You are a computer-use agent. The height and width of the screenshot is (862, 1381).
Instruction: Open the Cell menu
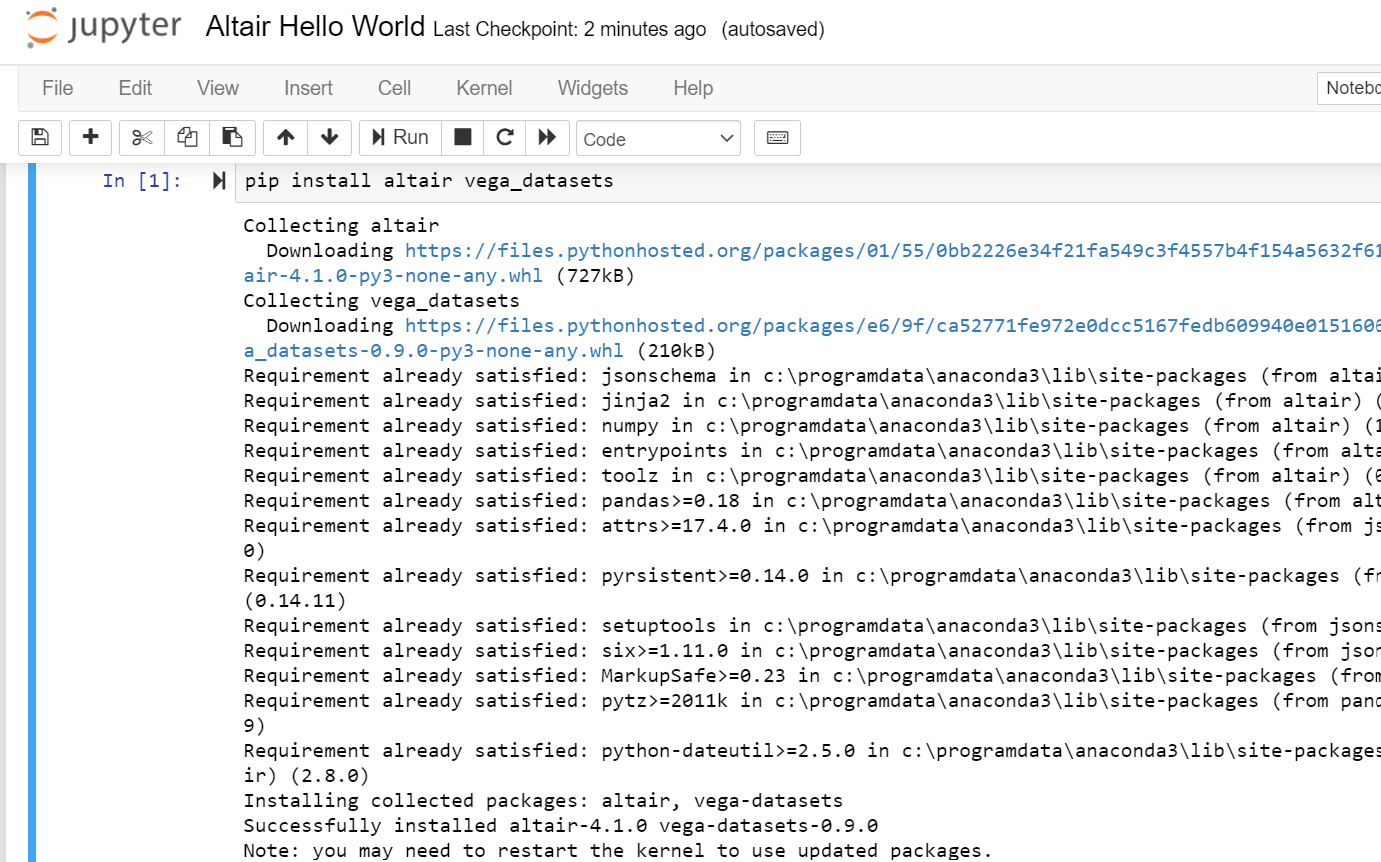pos(393,88)
